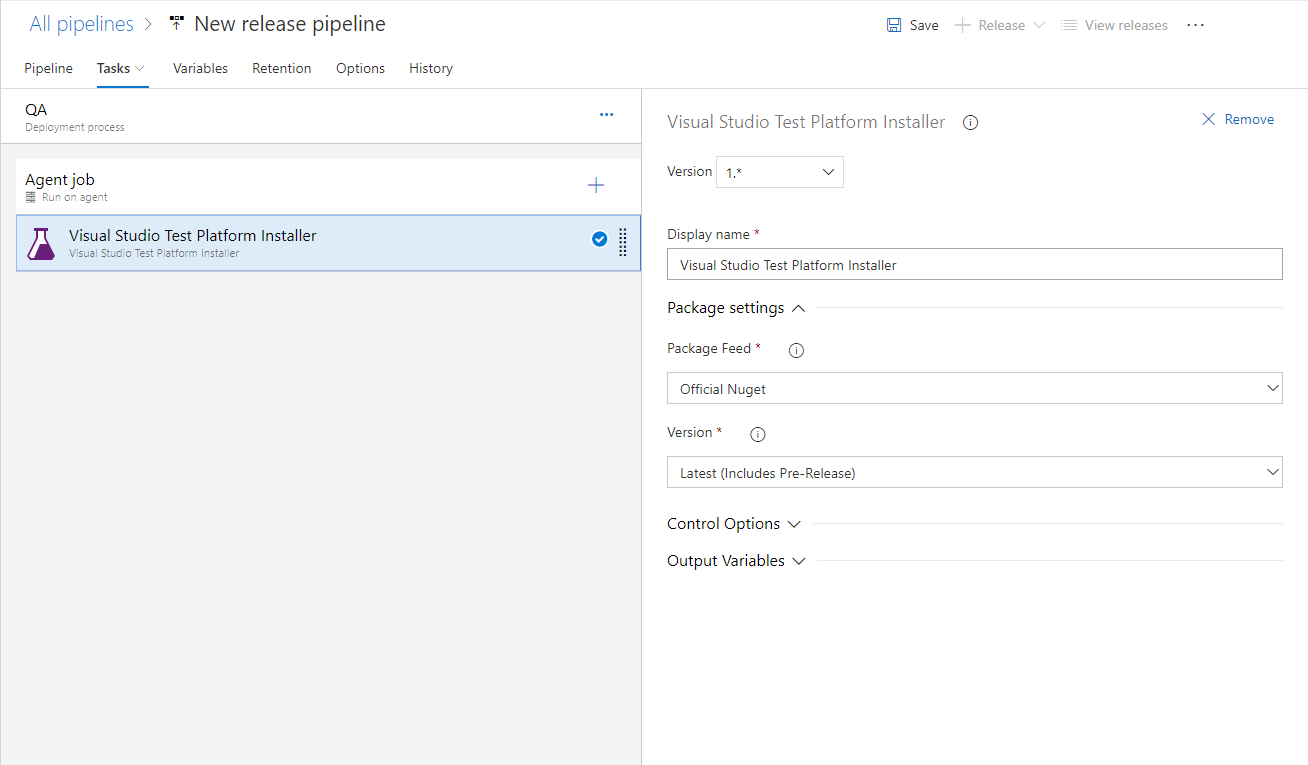Click the Save icon

tap(894, 24)
